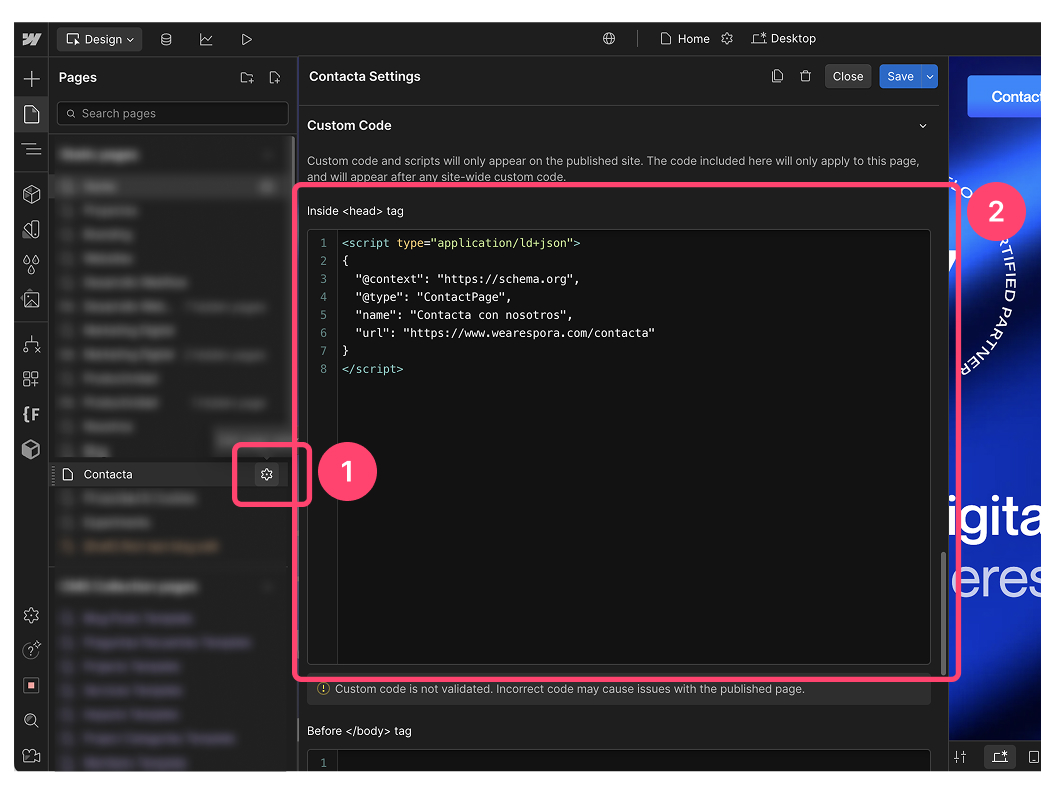Open site Settings gear in left sidebar
This screenshot has width=1061, height=795.
31,615
